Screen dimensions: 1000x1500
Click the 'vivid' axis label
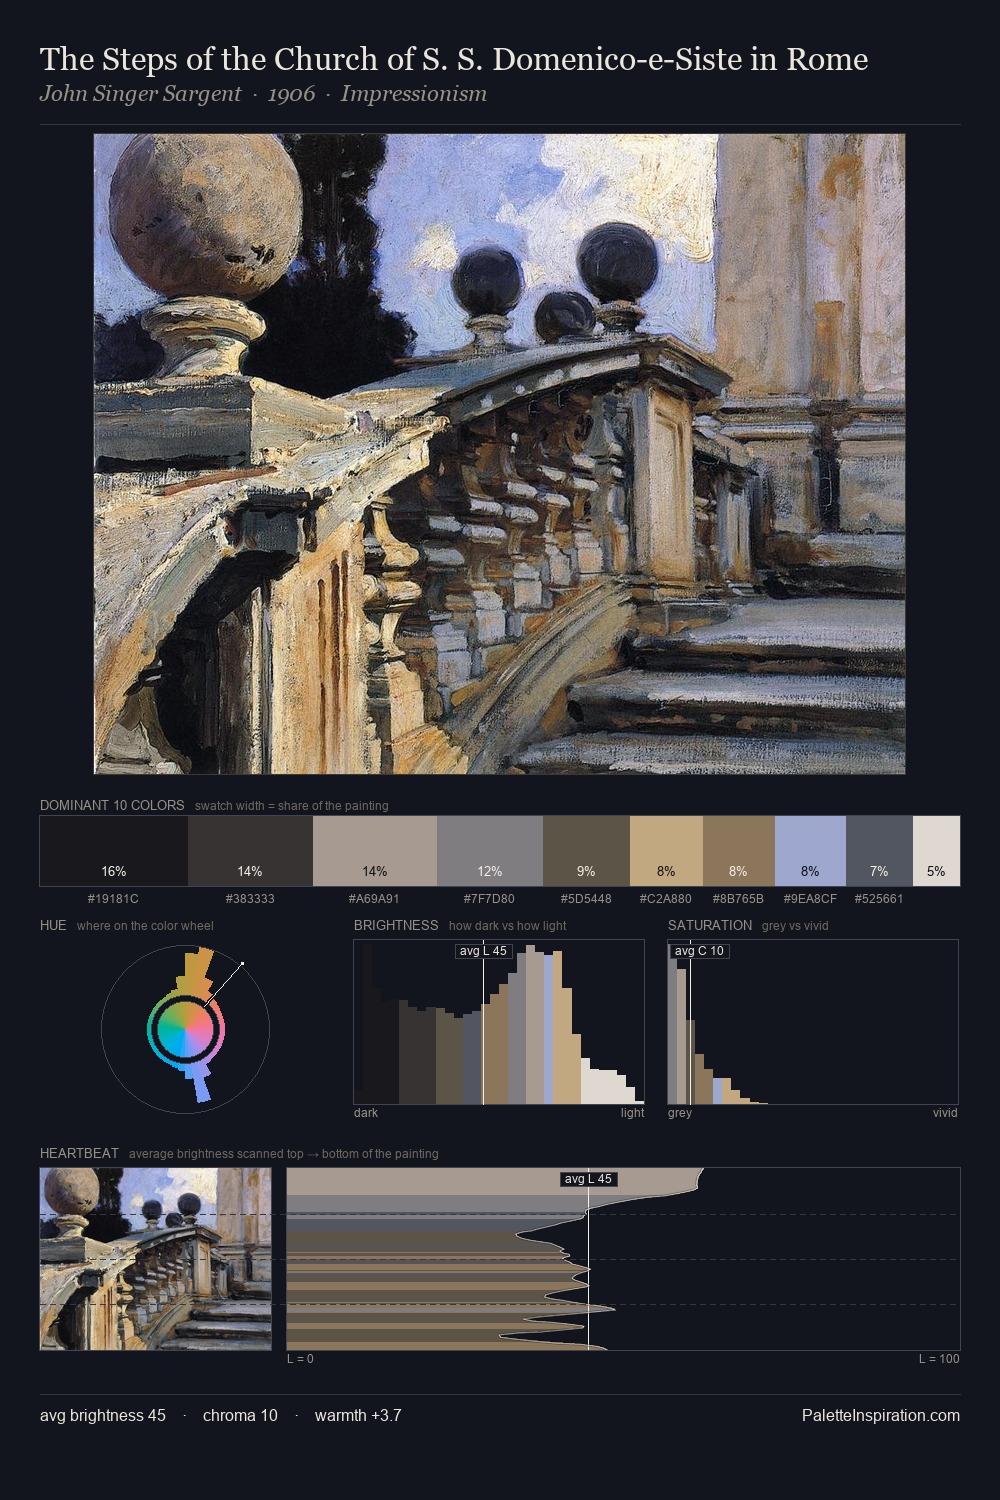point(945,1113)
